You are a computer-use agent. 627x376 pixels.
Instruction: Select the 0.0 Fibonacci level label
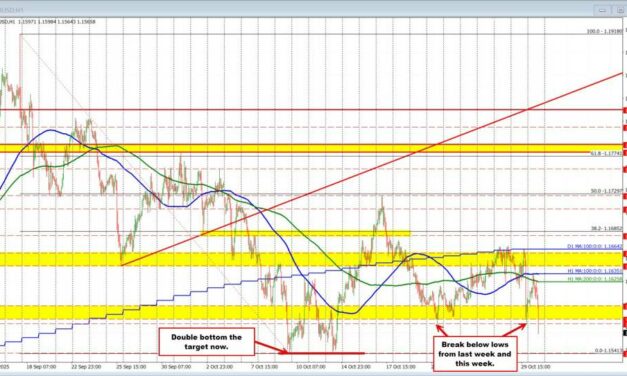click(609, 351)
